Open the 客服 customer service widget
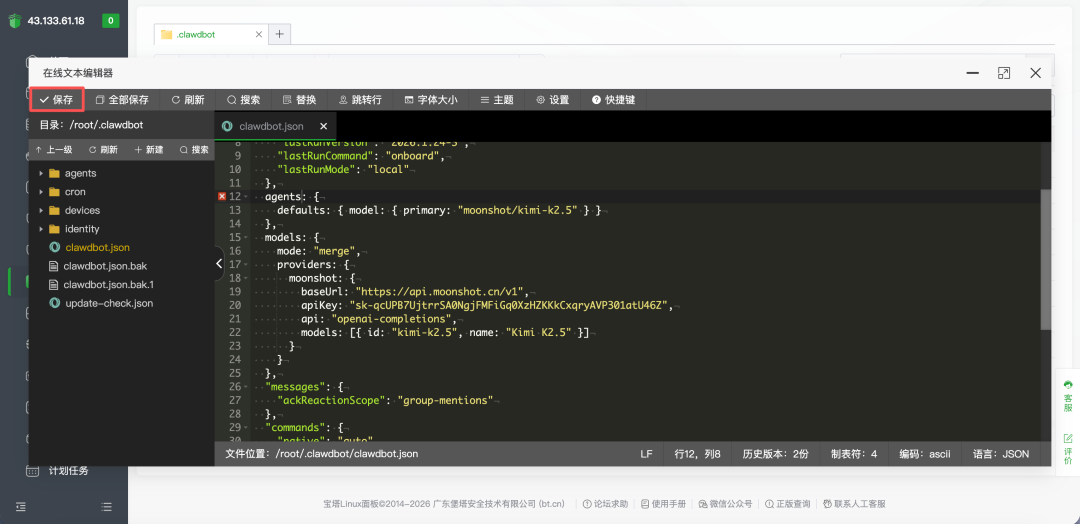1080x524 pixels. point(1068,396)
